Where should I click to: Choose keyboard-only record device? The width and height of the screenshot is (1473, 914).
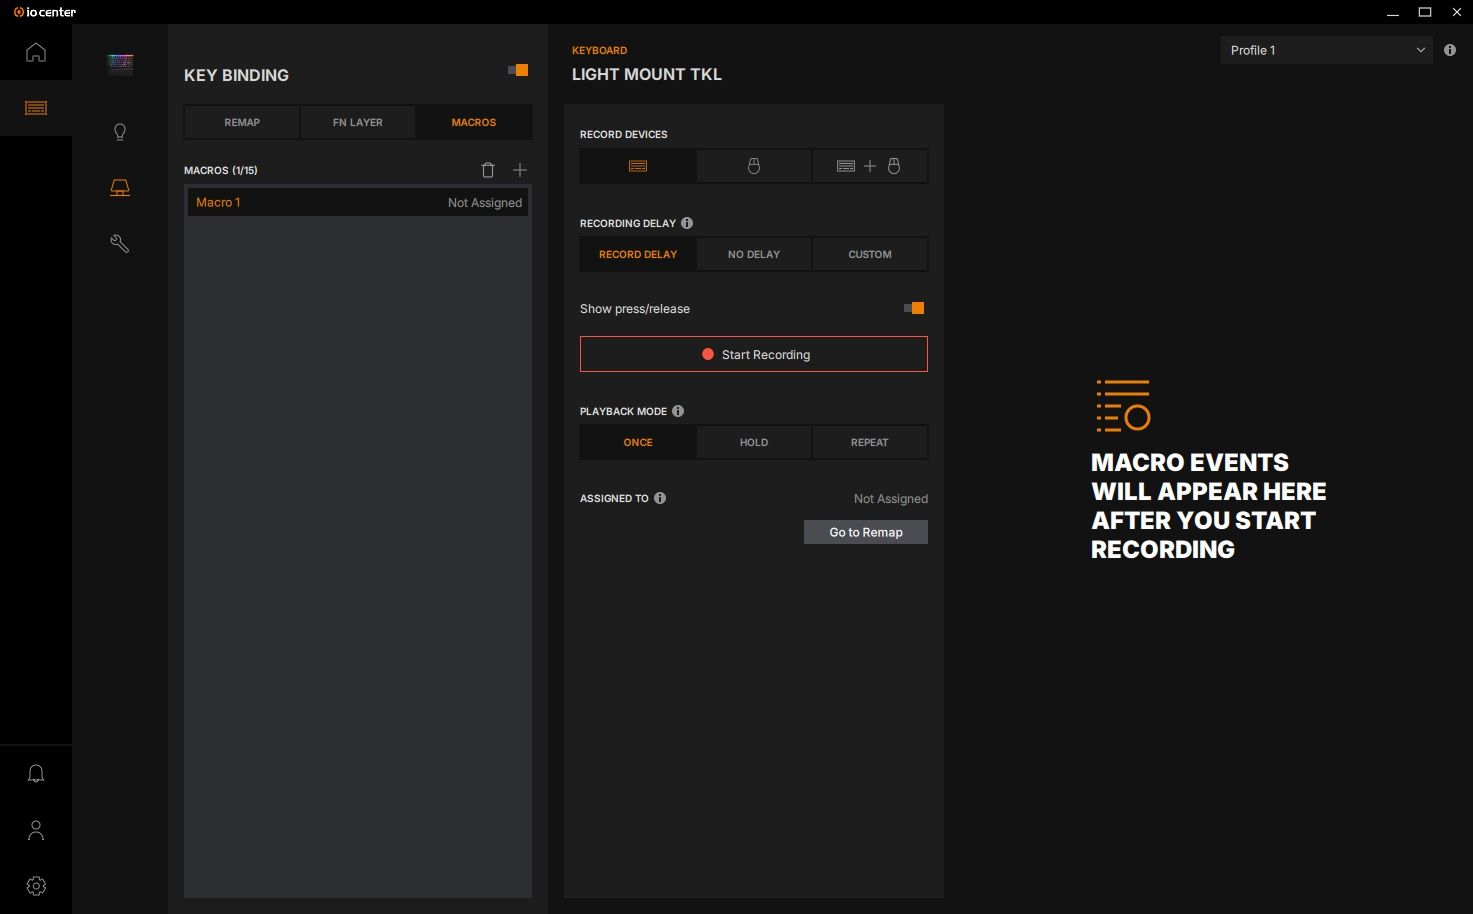point(638,166)
